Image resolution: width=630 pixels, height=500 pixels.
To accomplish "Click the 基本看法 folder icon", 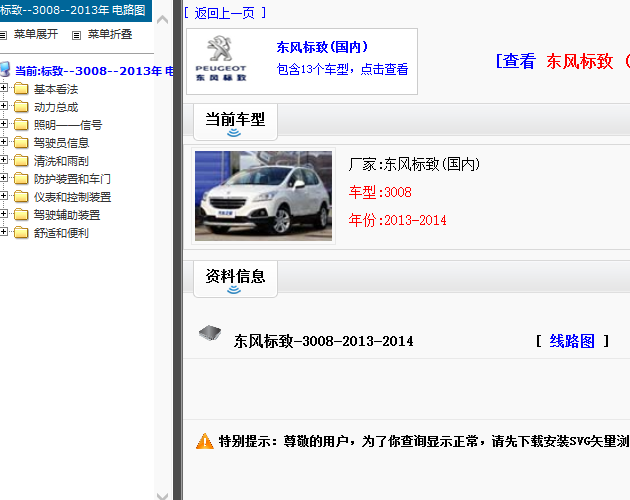I will point(21,88).
